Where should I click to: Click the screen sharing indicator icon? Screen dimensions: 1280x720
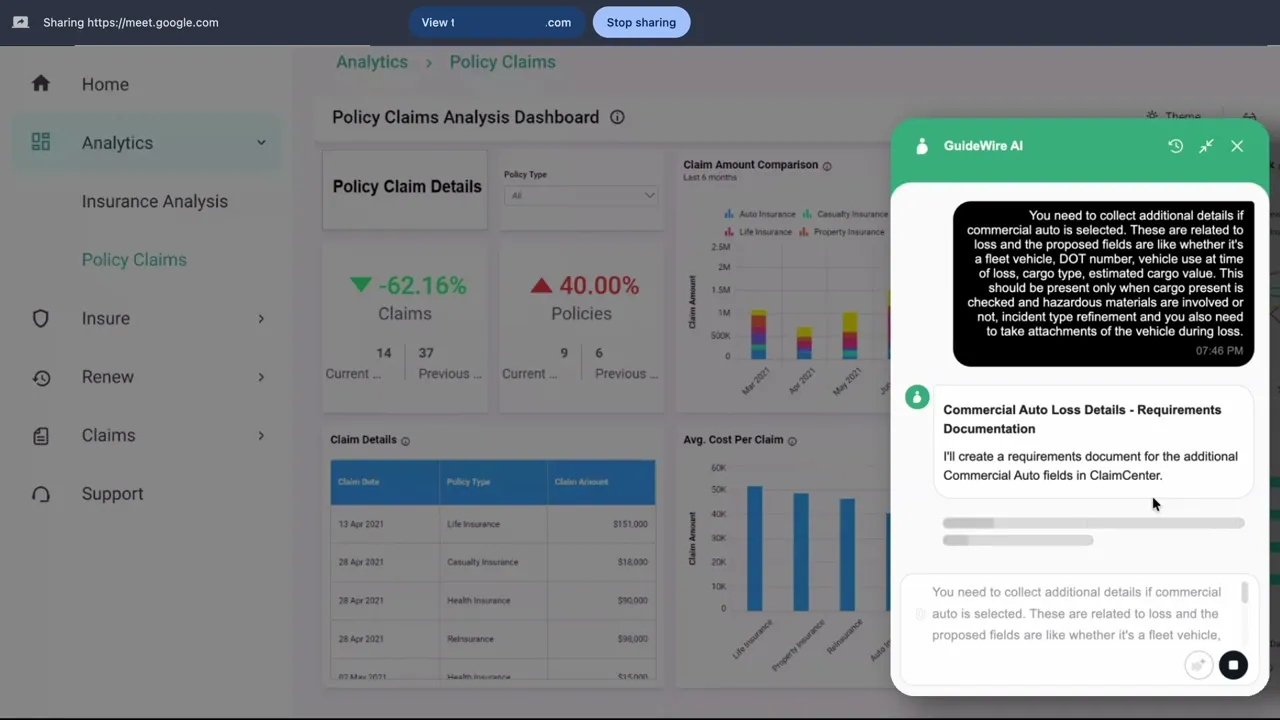[21, 22]
